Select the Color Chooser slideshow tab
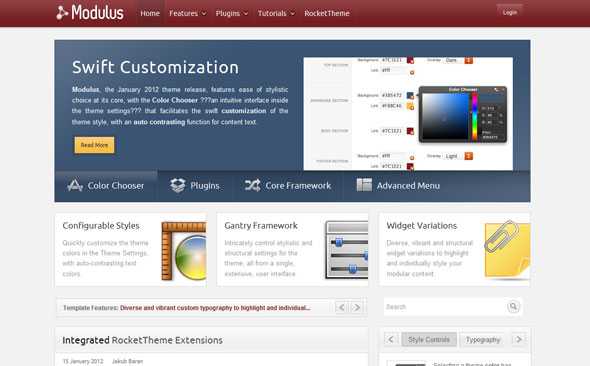Image resolution: width=590 pixels, height=366 pixels. coord(106,185)
